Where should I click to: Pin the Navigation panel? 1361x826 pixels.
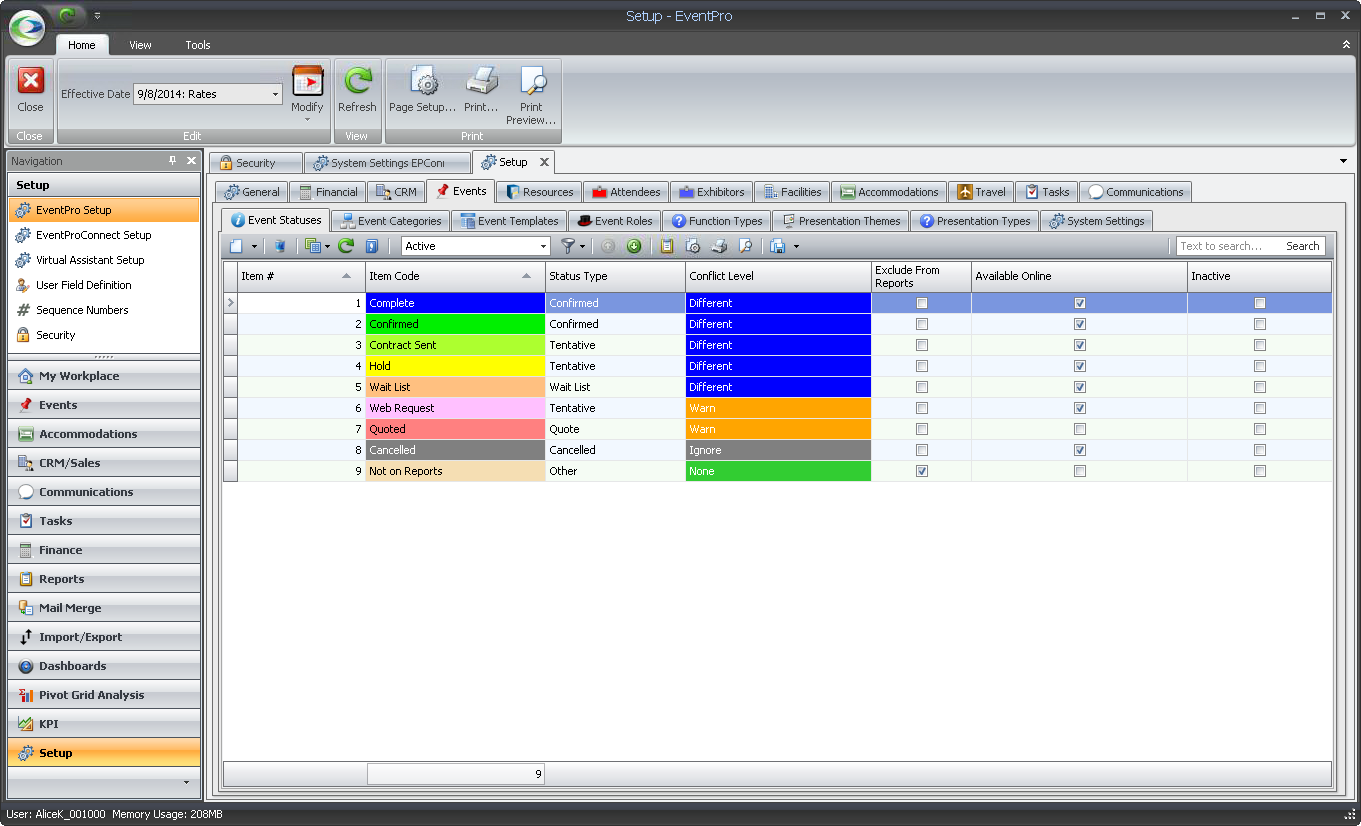click(x=172, y=161)
